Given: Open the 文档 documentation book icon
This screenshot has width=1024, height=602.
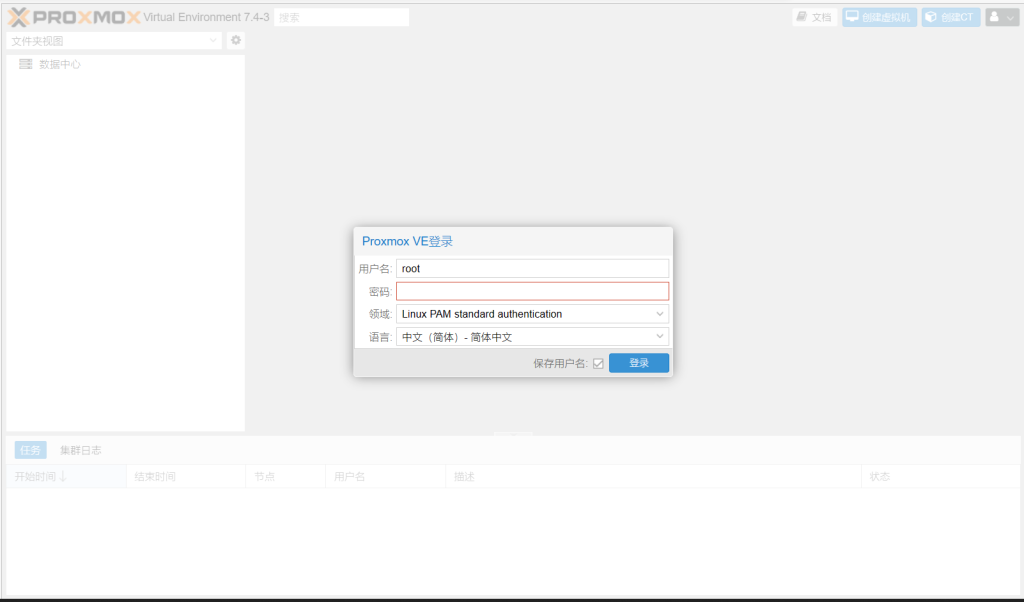Looking at the screenshot, I should 802,17.
